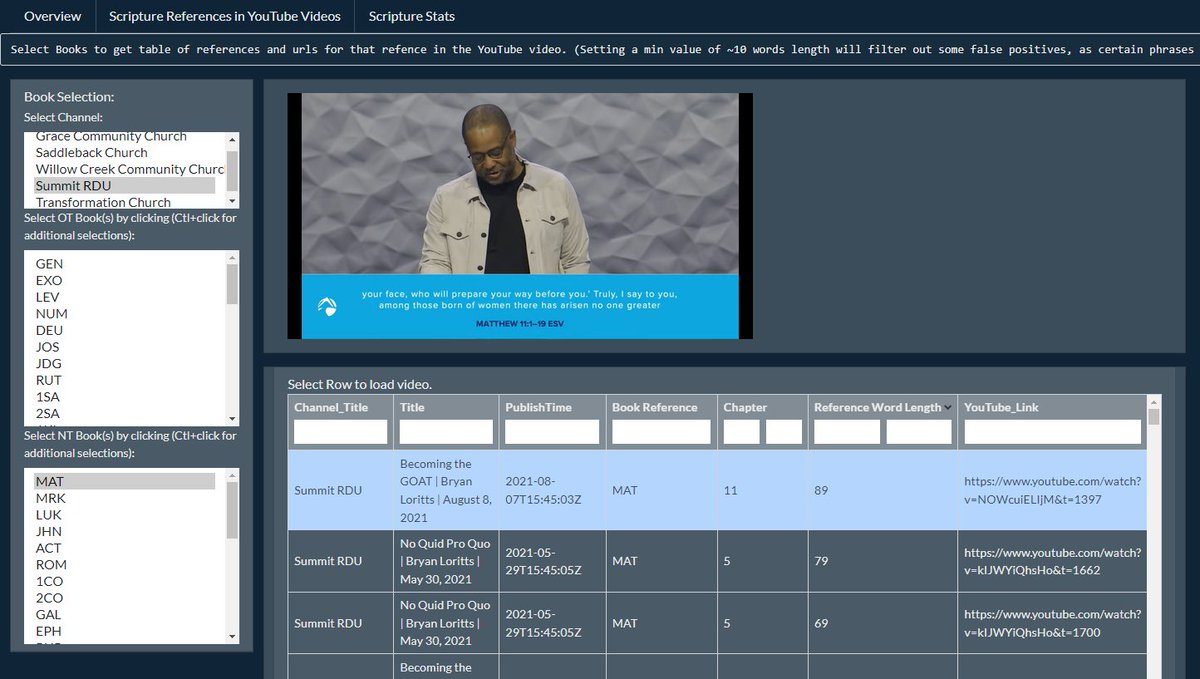Click OT book list scroll-down arrow
The height and width of the screenshot is (679, 1200).
(x=232, y=419)
